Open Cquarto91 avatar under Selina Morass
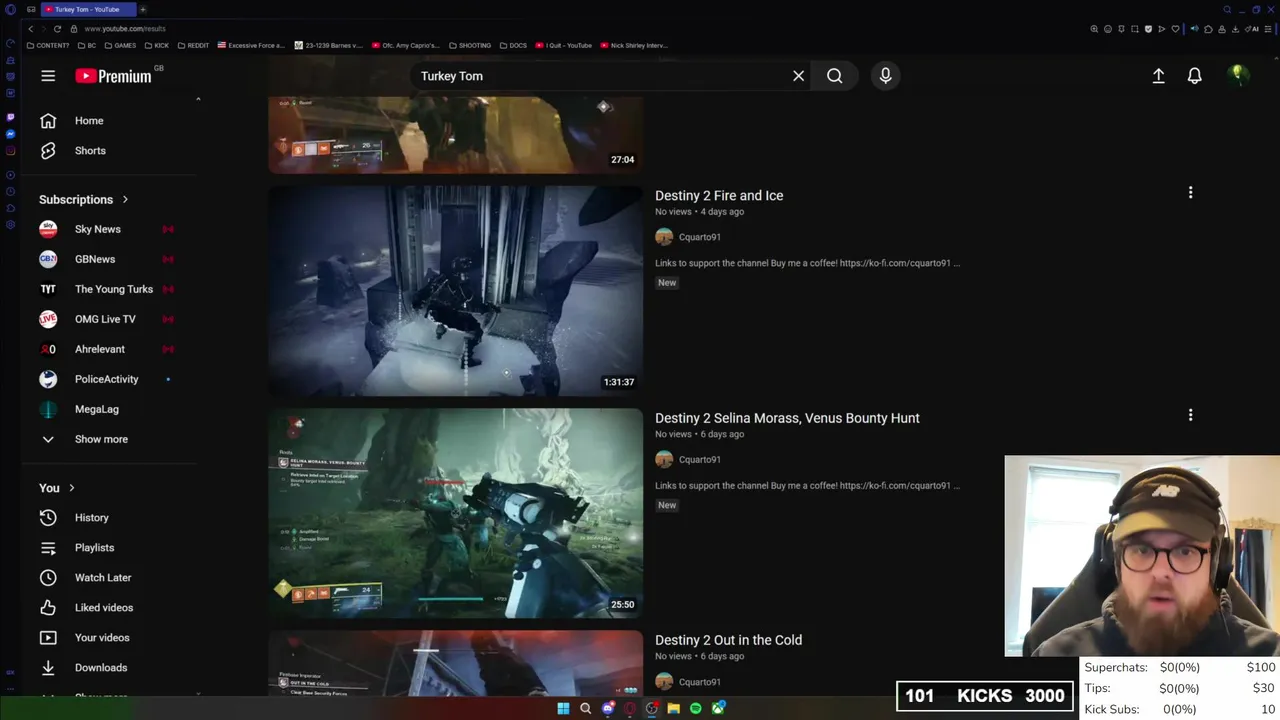 point(664,459)
